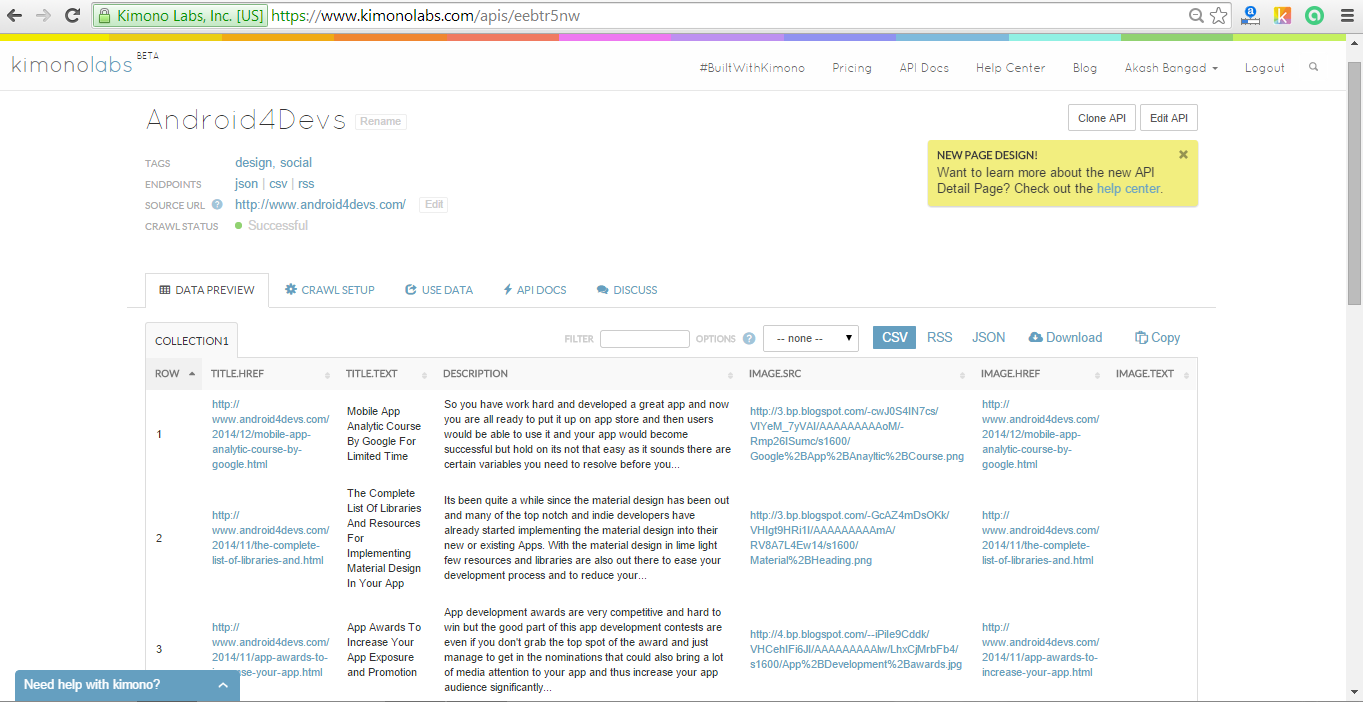
Task: Open the blue 'a' browser extension
Action: pos(1250,15)
